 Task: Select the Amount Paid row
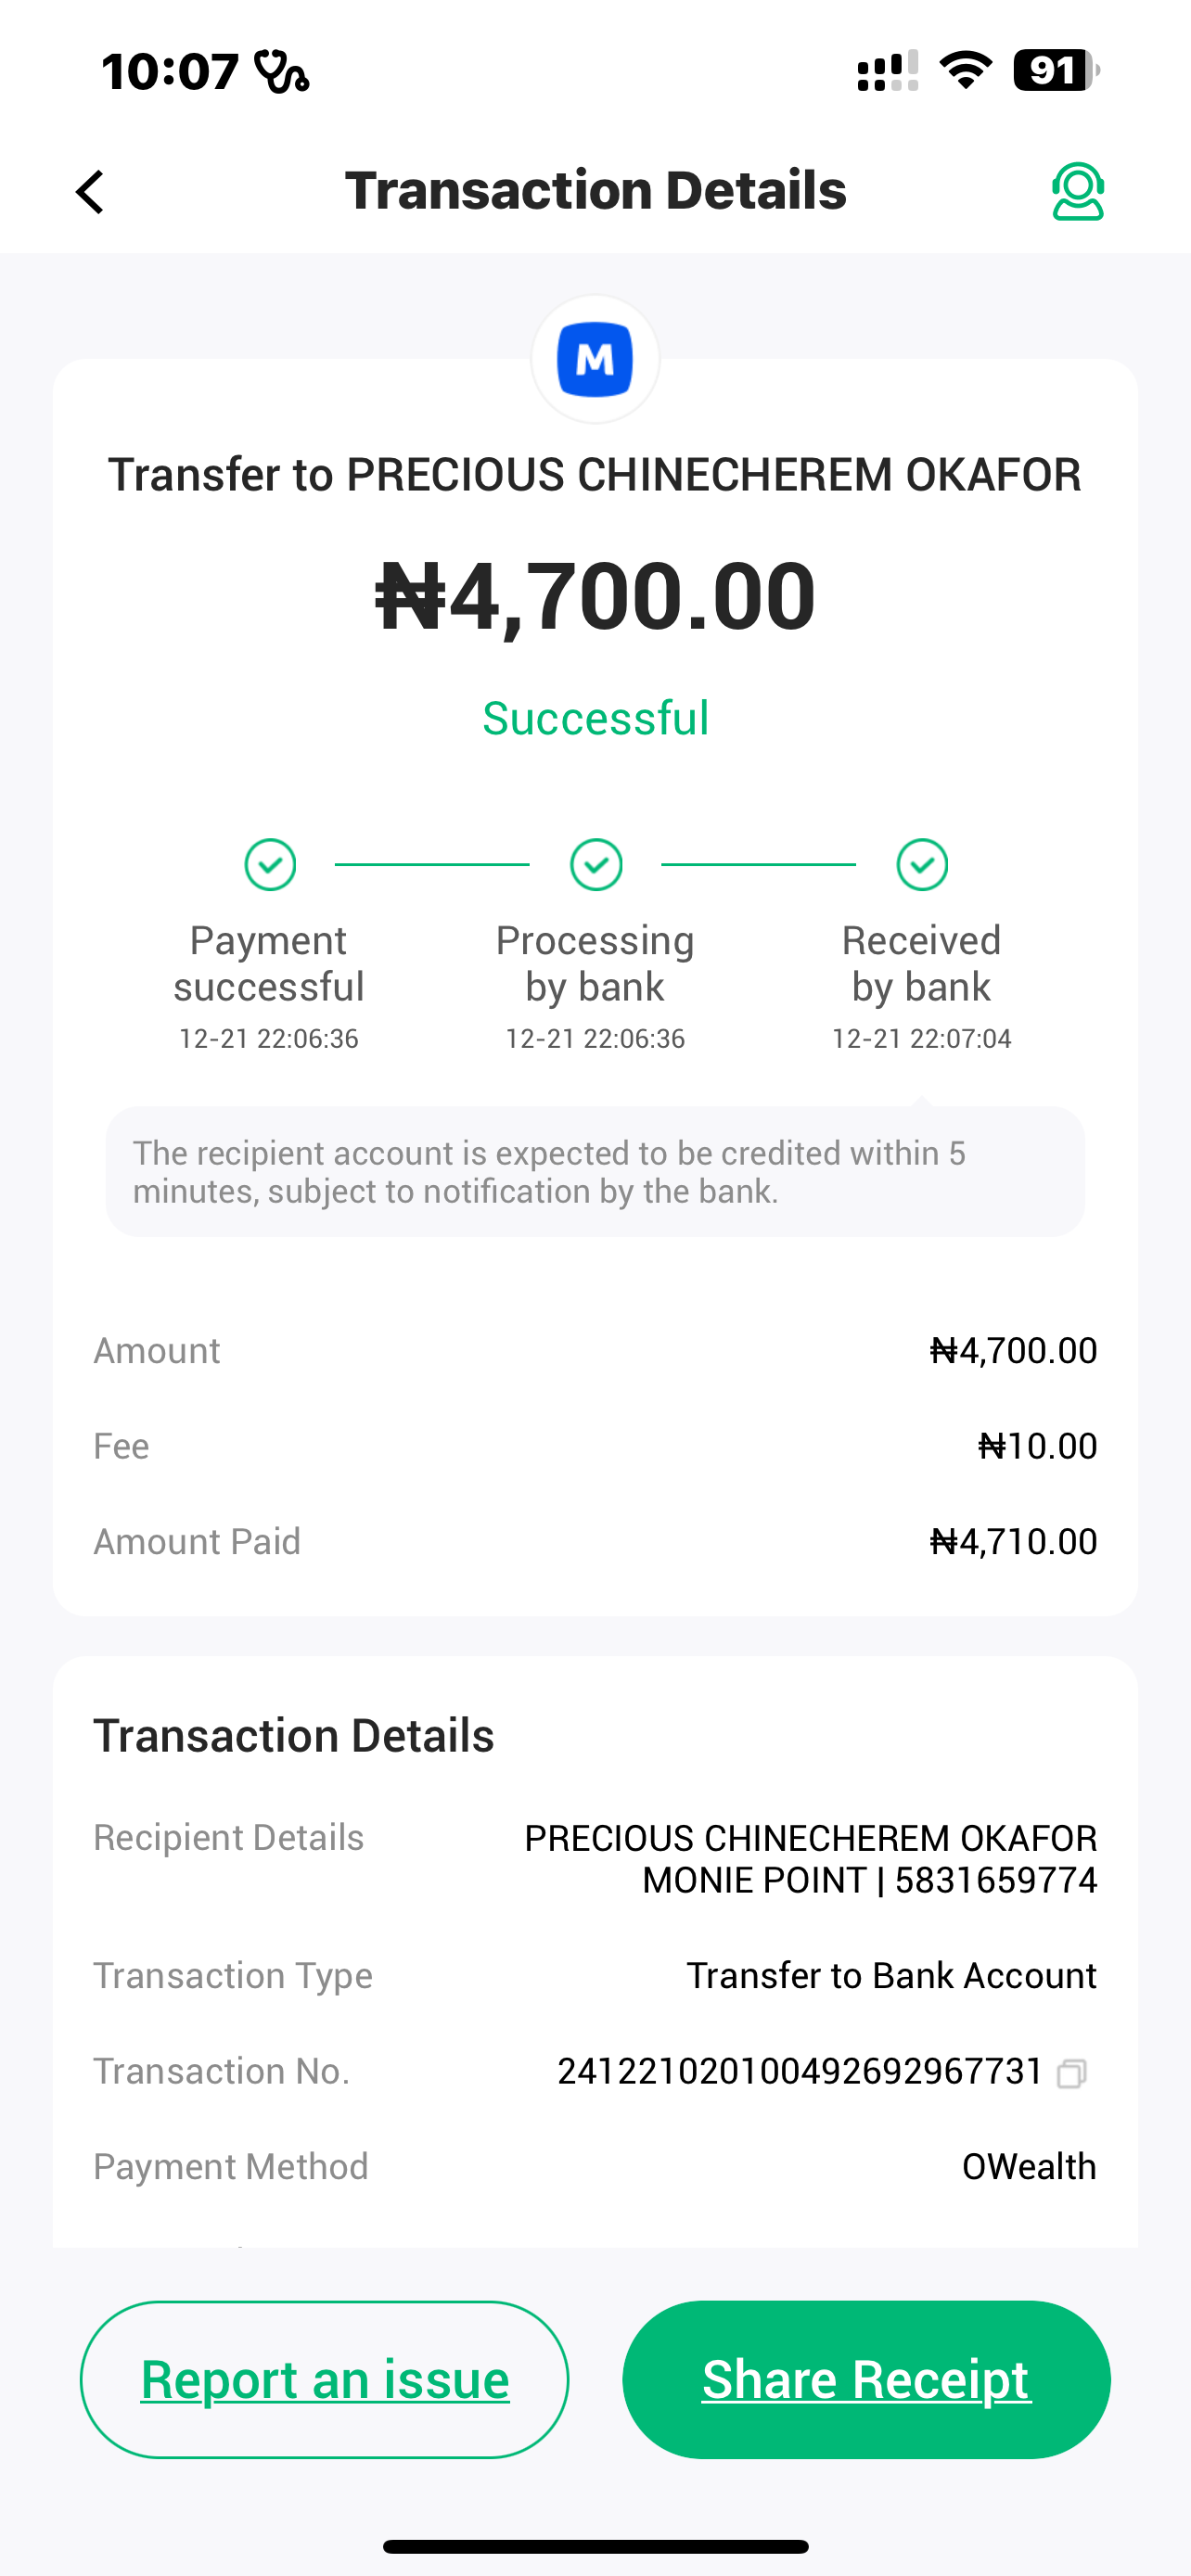tap(595, 1541)
